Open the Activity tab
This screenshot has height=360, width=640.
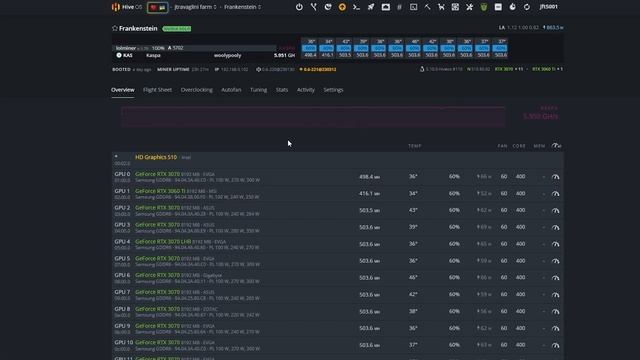(306, 90)
